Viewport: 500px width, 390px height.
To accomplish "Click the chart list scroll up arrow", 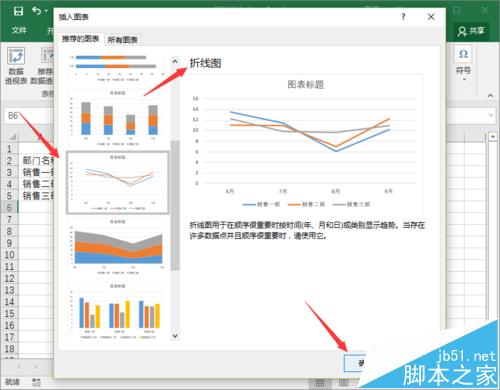I will (x=175, y=61).
